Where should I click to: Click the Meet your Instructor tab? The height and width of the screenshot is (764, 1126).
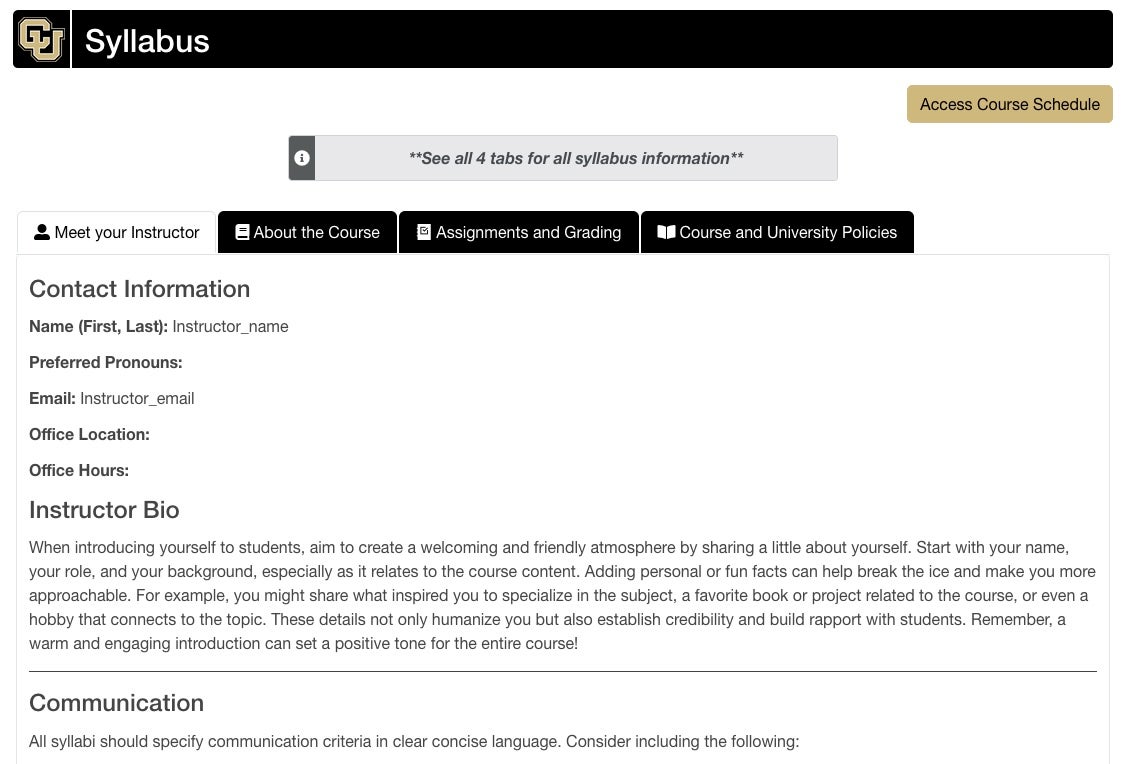click(116, 232)
